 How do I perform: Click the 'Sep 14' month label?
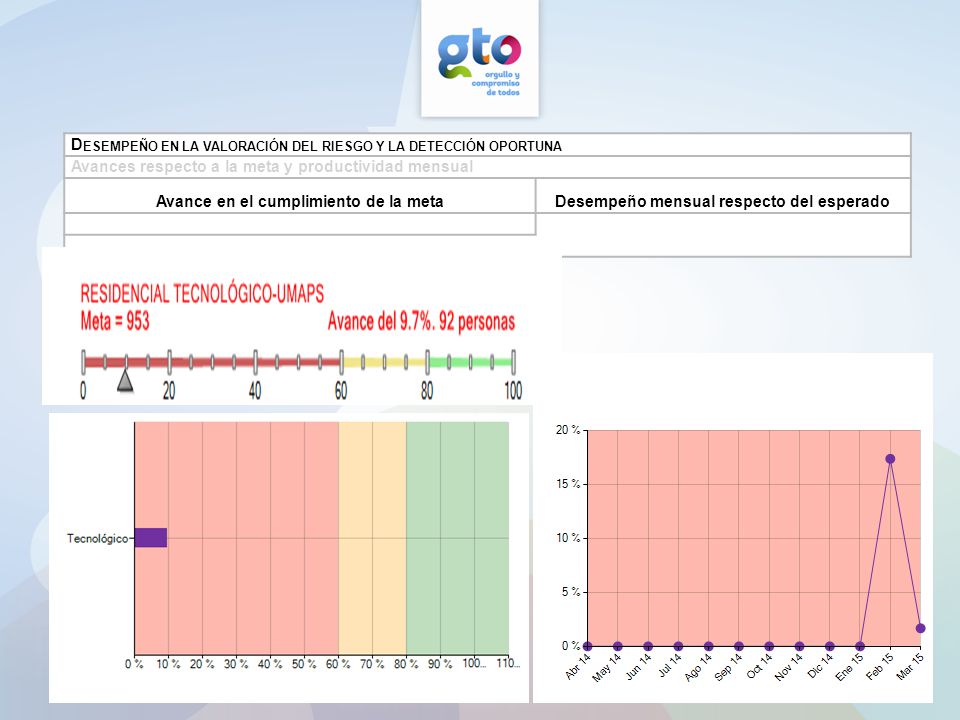pos(728,667)
